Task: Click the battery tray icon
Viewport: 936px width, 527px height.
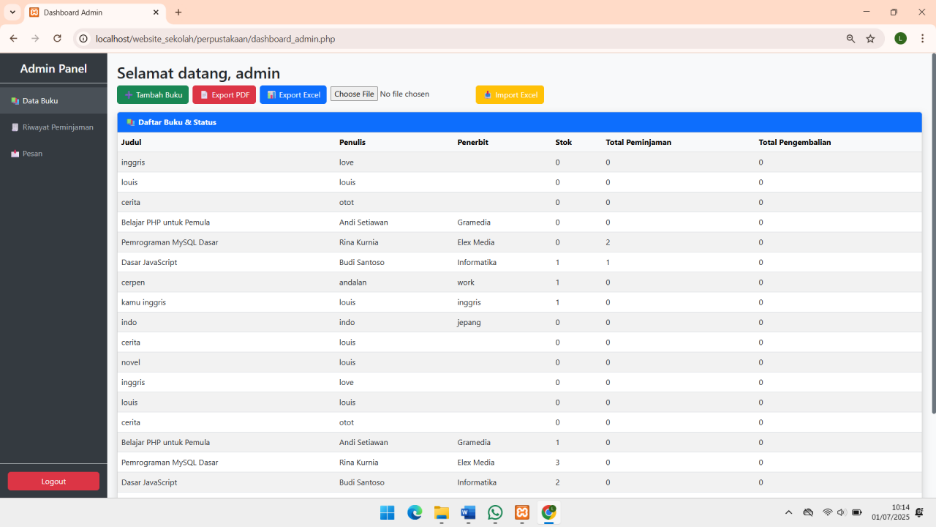Action: (x=857, y=513)
